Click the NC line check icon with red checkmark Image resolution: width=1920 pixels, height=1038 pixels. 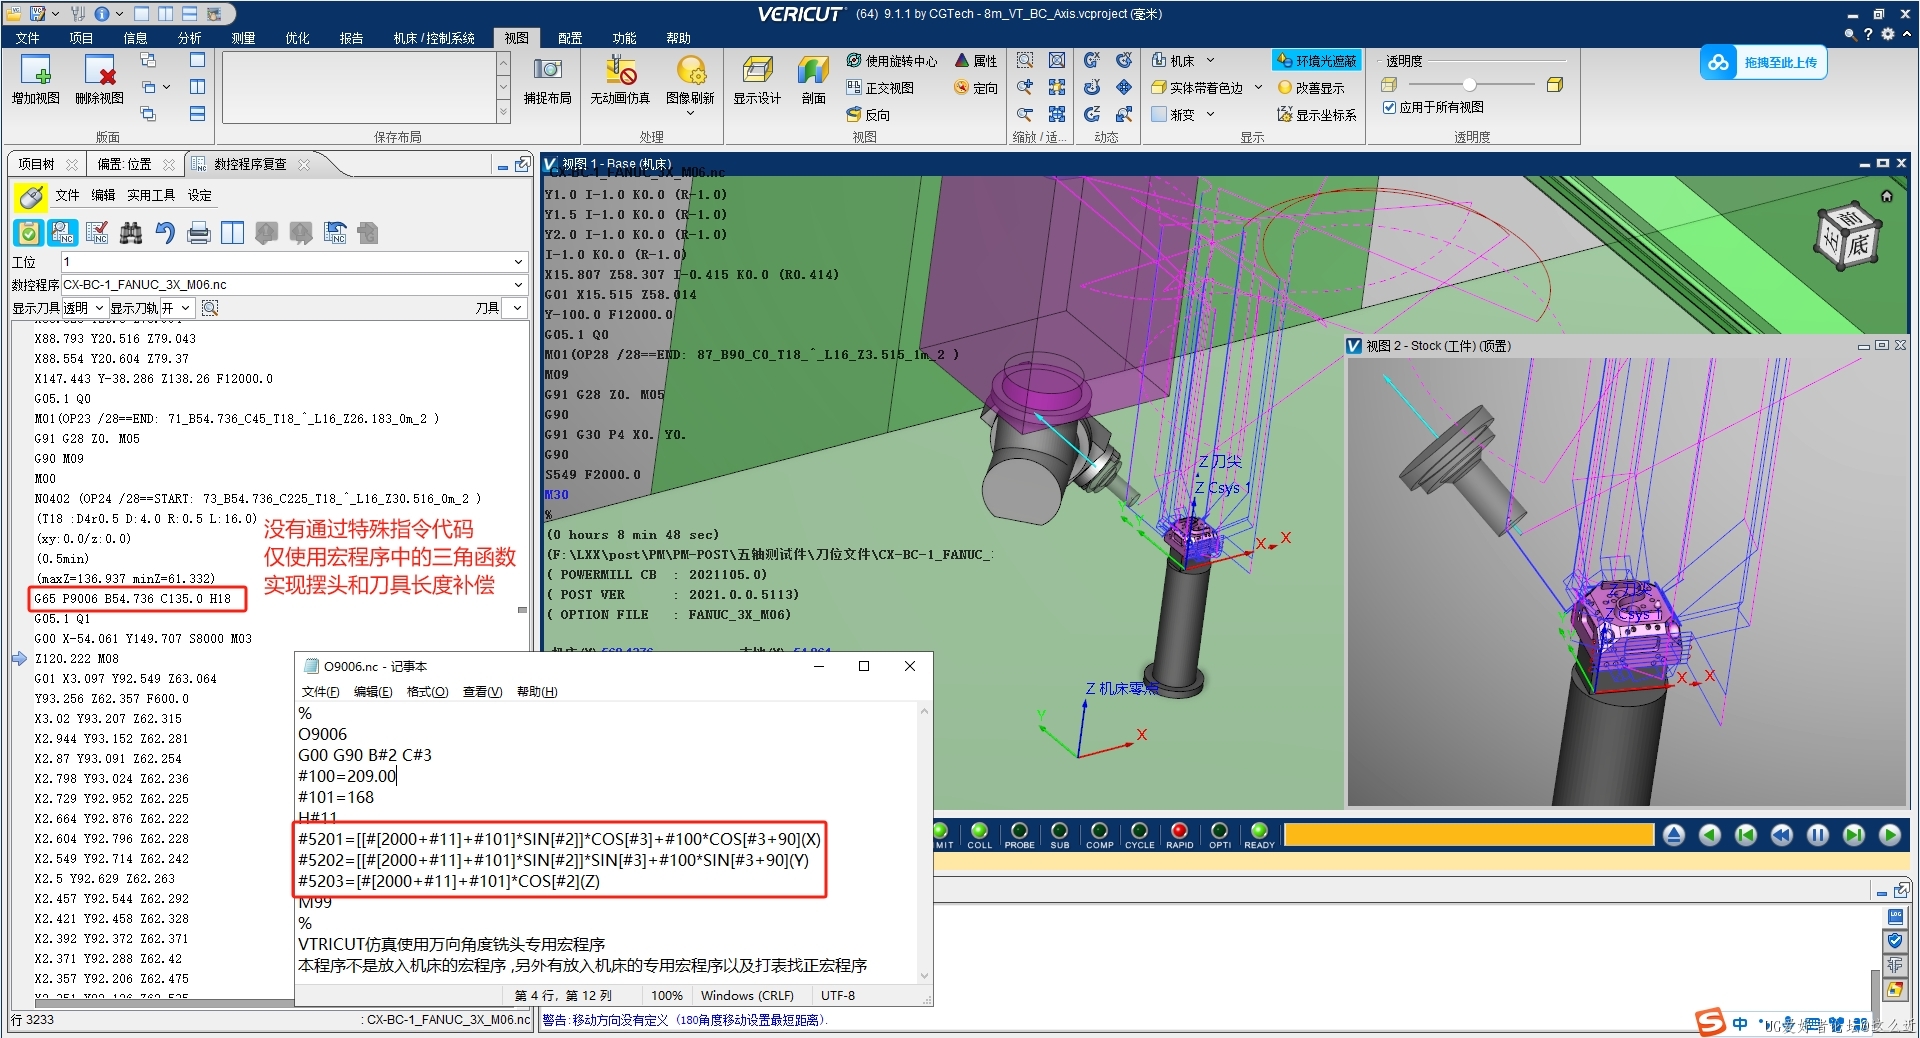pos(97,233)
